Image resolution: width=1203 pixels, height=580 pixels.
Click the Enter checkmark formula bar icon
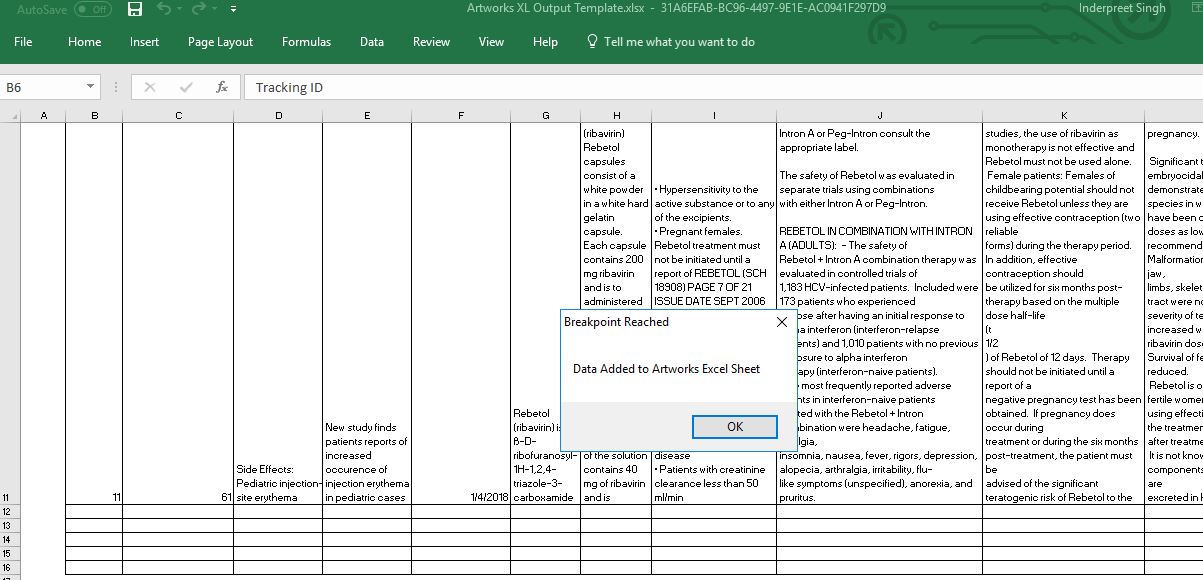click(186, 87)
